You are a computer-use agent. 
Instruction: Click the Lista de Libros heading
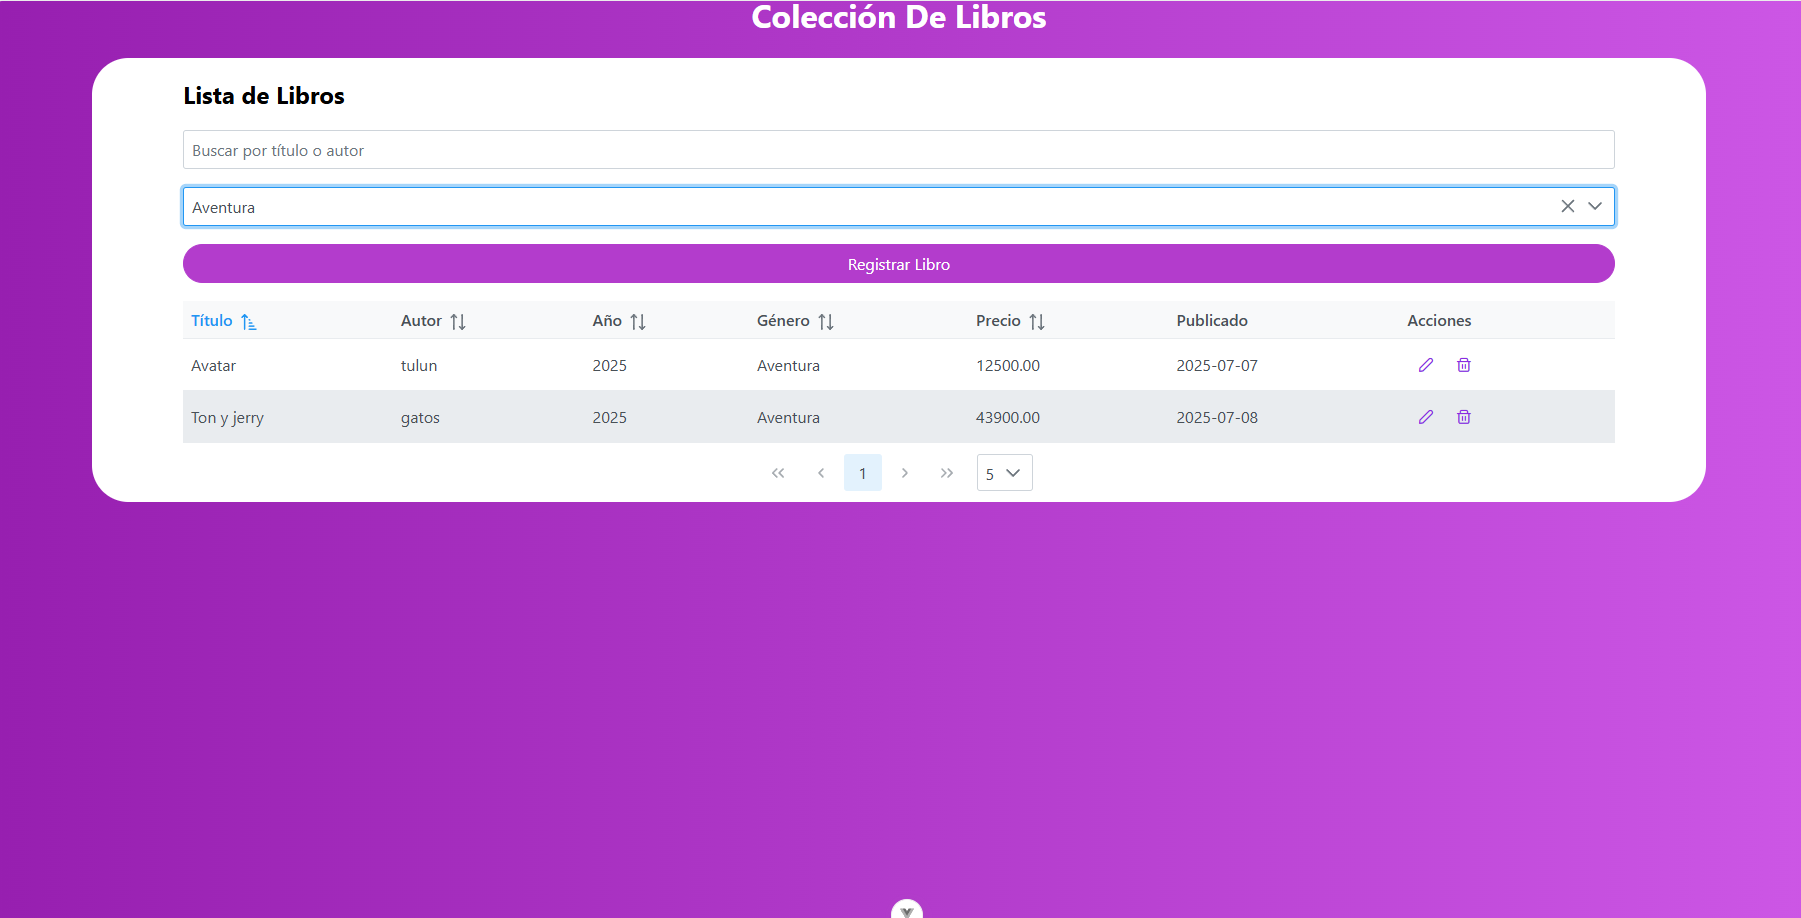[264, 96]
